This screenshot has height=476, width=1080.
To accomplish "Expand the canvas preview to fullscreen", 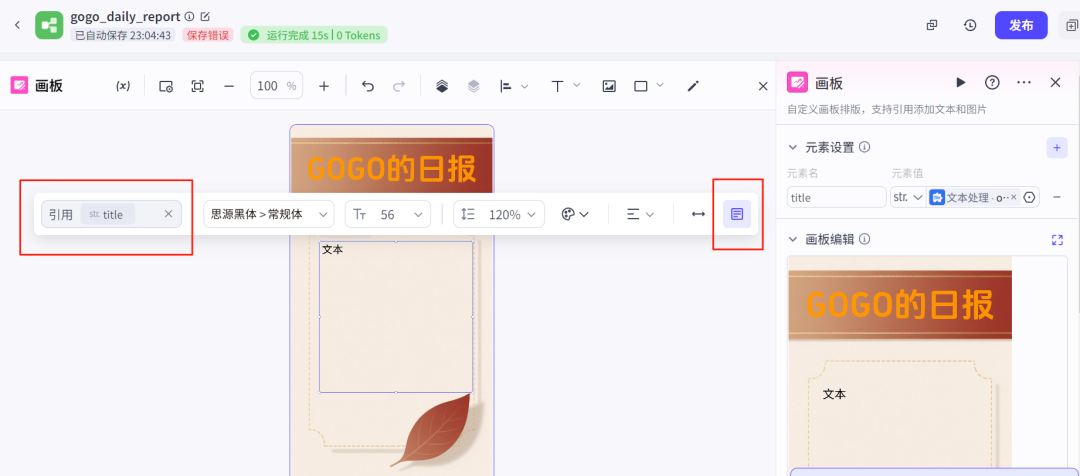I will coord(1057,240).
